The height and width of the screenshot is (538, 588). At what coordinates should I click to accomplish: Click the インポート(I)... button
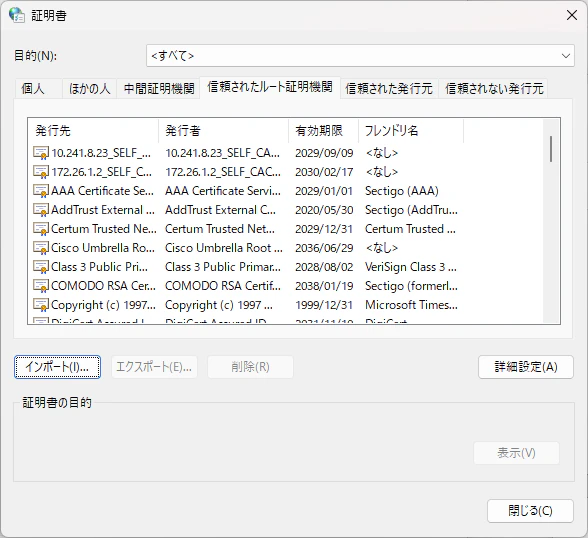(x=57, y=367)
